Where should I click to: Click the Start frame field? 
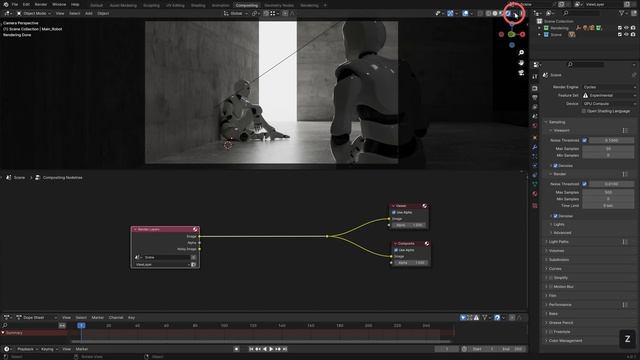point(484,349)
